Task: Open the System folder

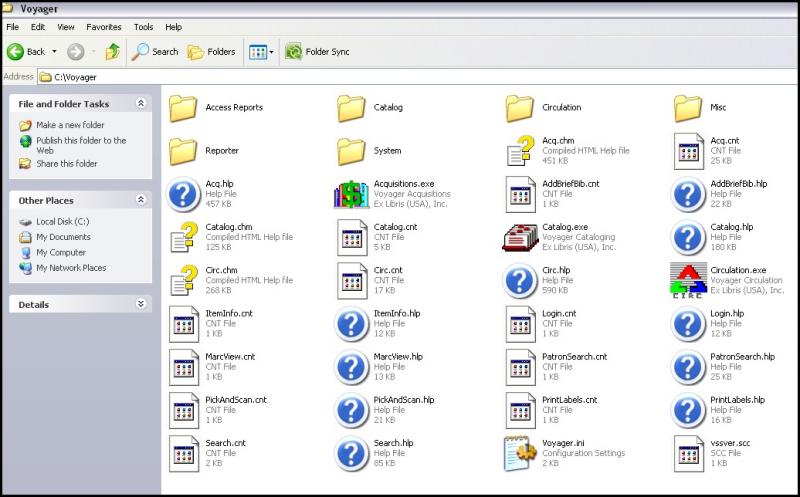Action: [352, 151]
